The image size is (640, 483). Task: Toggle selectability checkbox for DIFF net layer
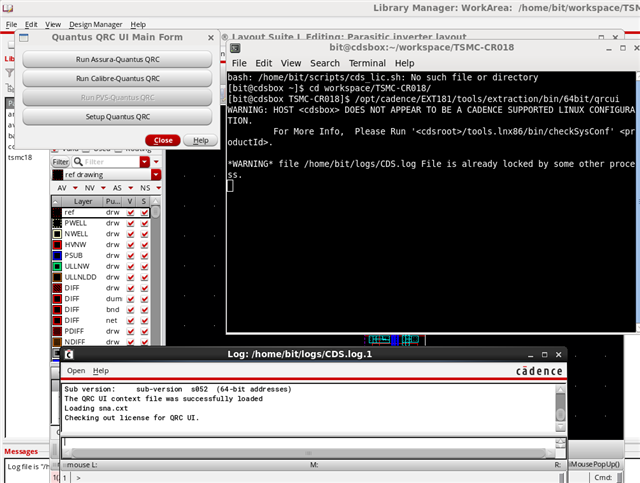(x=144, y=321)
